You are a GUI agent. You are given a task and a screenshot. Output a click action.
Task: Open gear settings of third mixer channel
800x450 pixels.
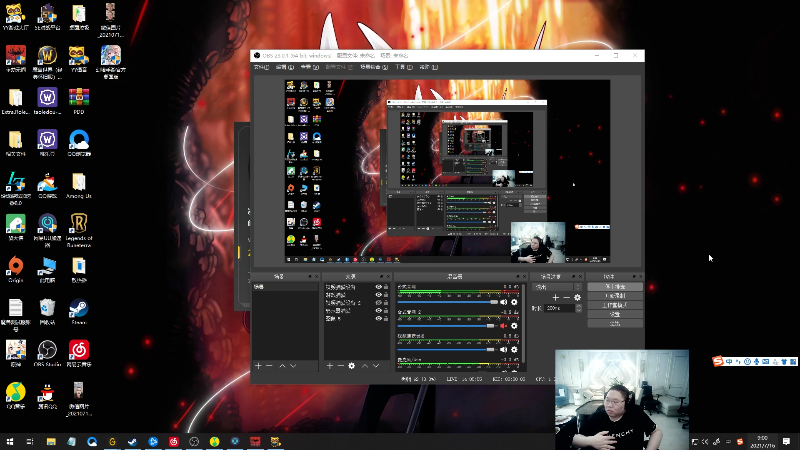[x=514, y=349]
